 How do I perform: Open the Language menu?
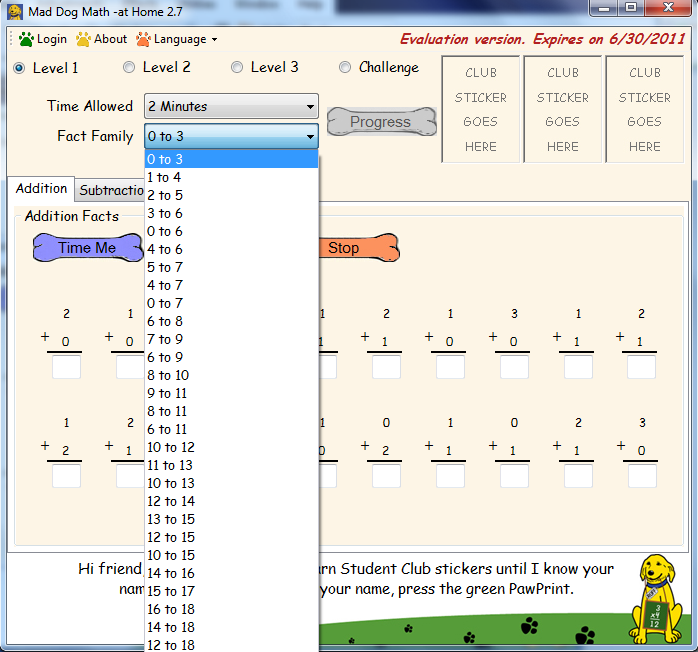click(x=177, y=39)
